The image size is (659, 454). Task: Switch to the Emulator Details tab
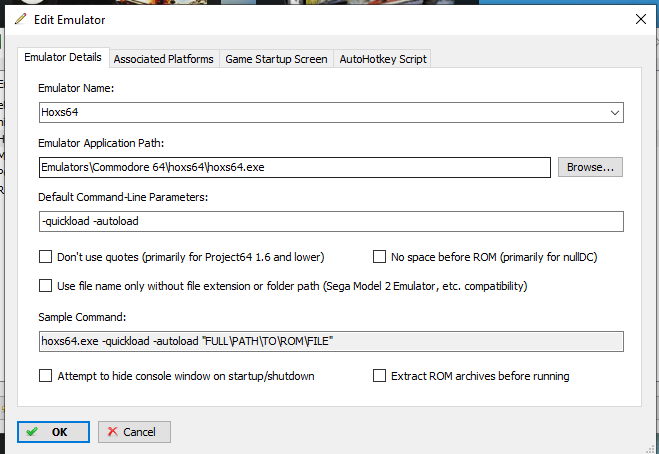tap(63, 57)
